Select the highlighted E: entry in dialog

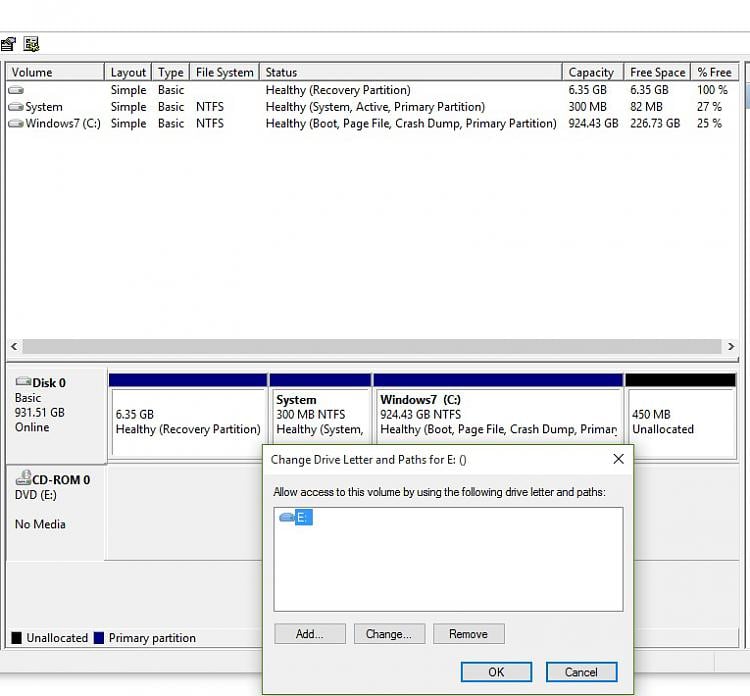click(303, 517)
